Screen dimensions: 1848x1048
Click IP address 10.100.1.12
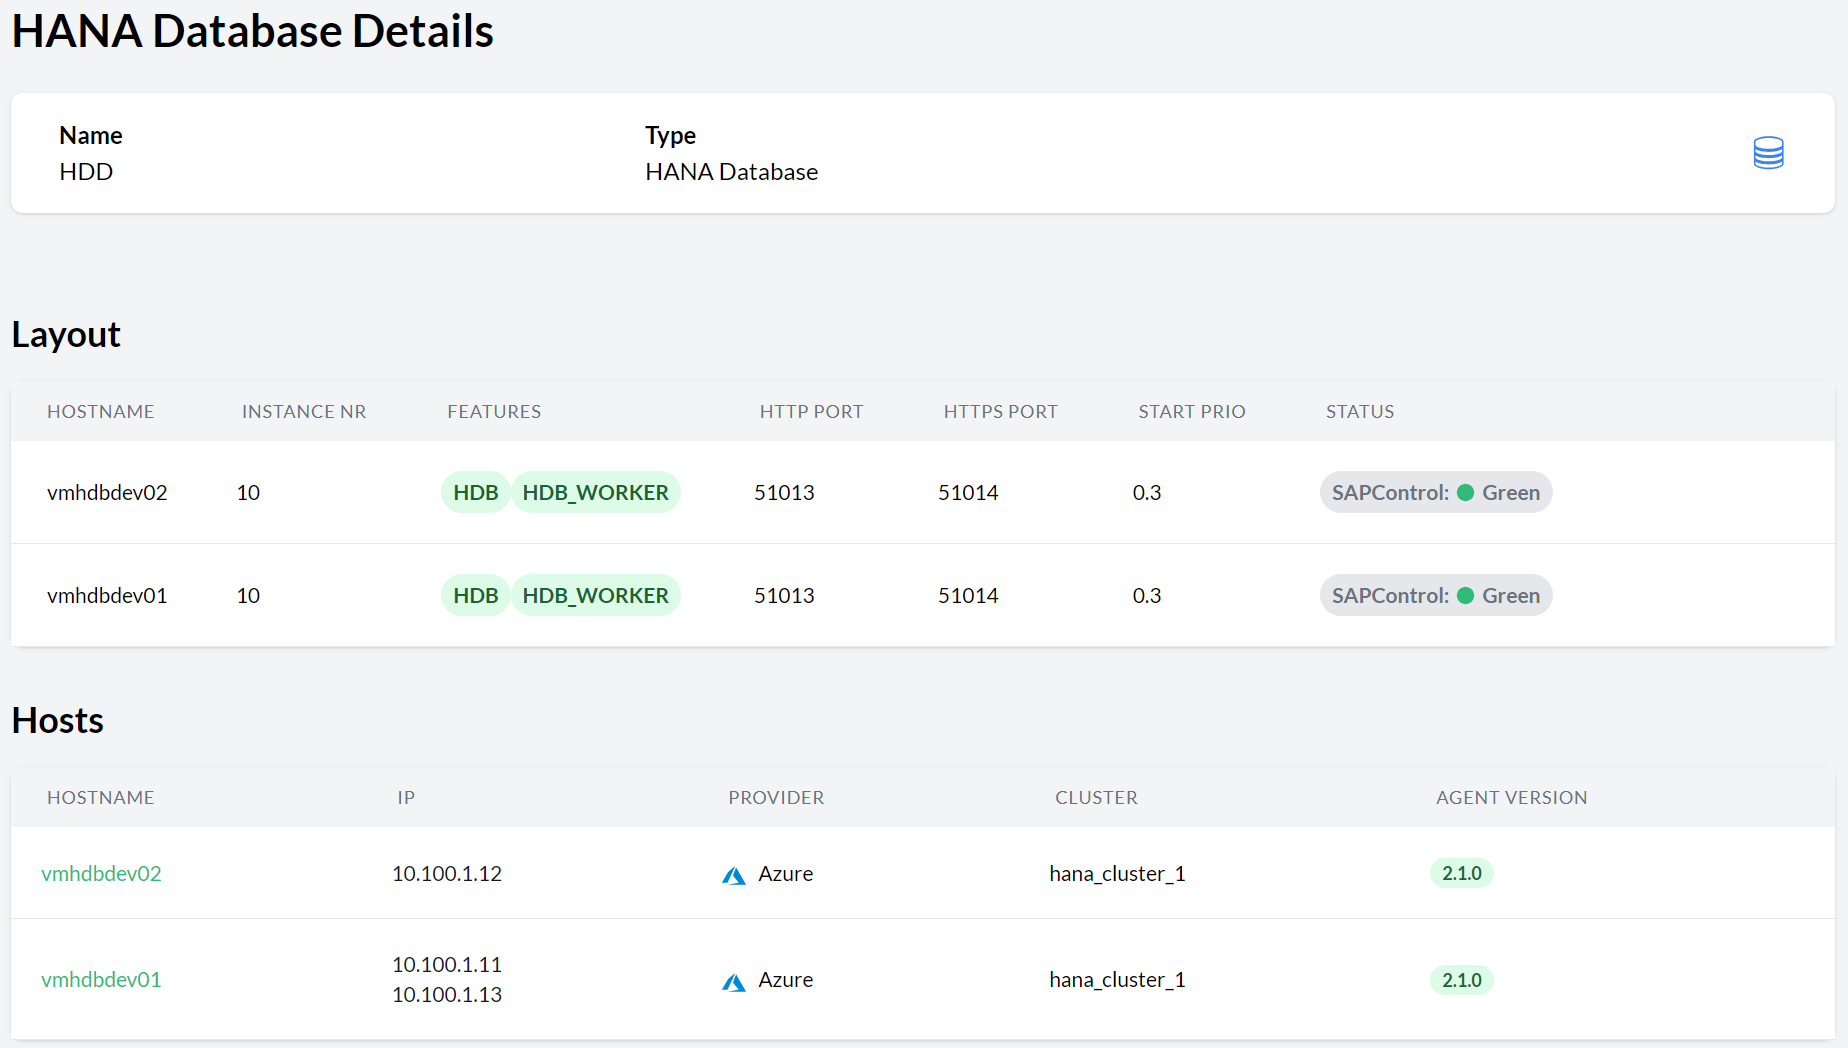(x=447, y=873)
